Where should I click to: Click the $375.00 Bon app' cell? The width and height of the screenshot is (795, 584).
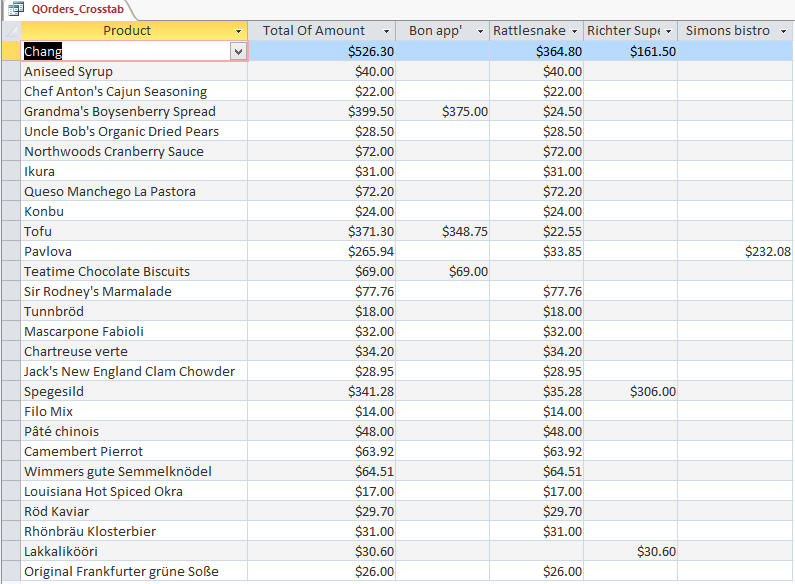coord(442,111)
